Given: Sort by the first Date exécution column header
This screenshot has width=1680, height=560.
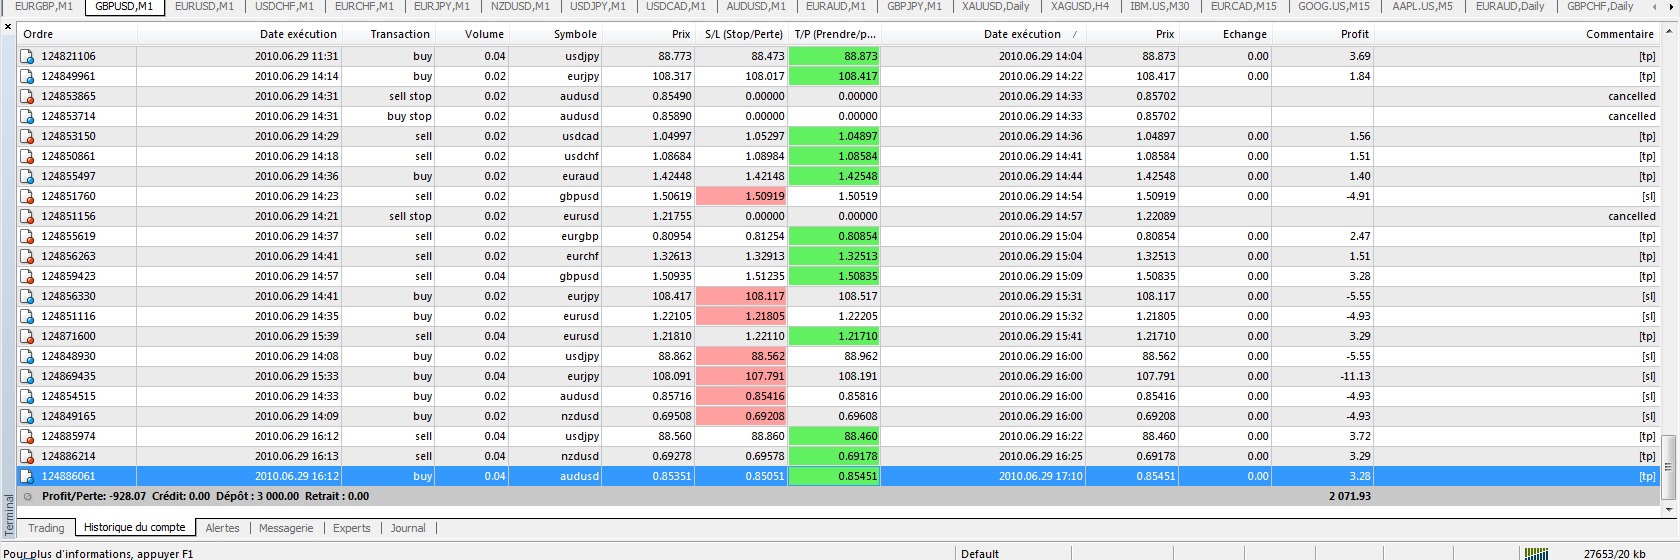Looking at the screenshot, I should pos(240,34).
